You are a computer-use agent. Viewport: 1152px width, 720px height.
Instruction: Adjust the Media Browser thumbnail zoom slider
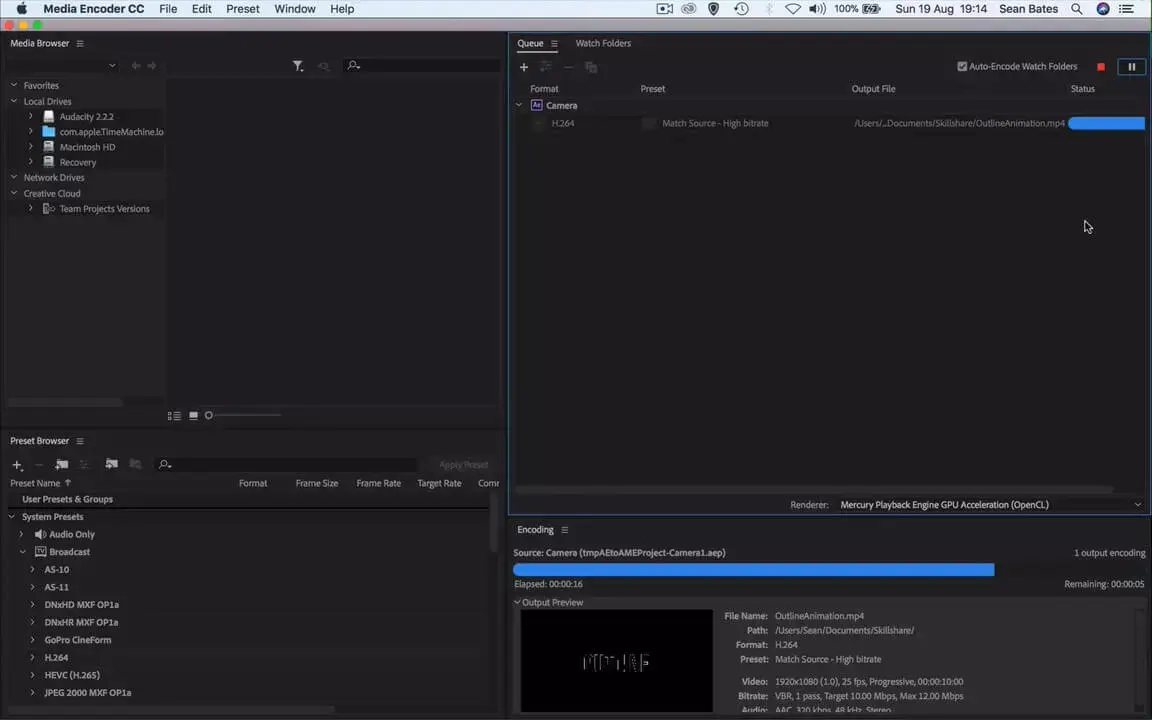243,416
